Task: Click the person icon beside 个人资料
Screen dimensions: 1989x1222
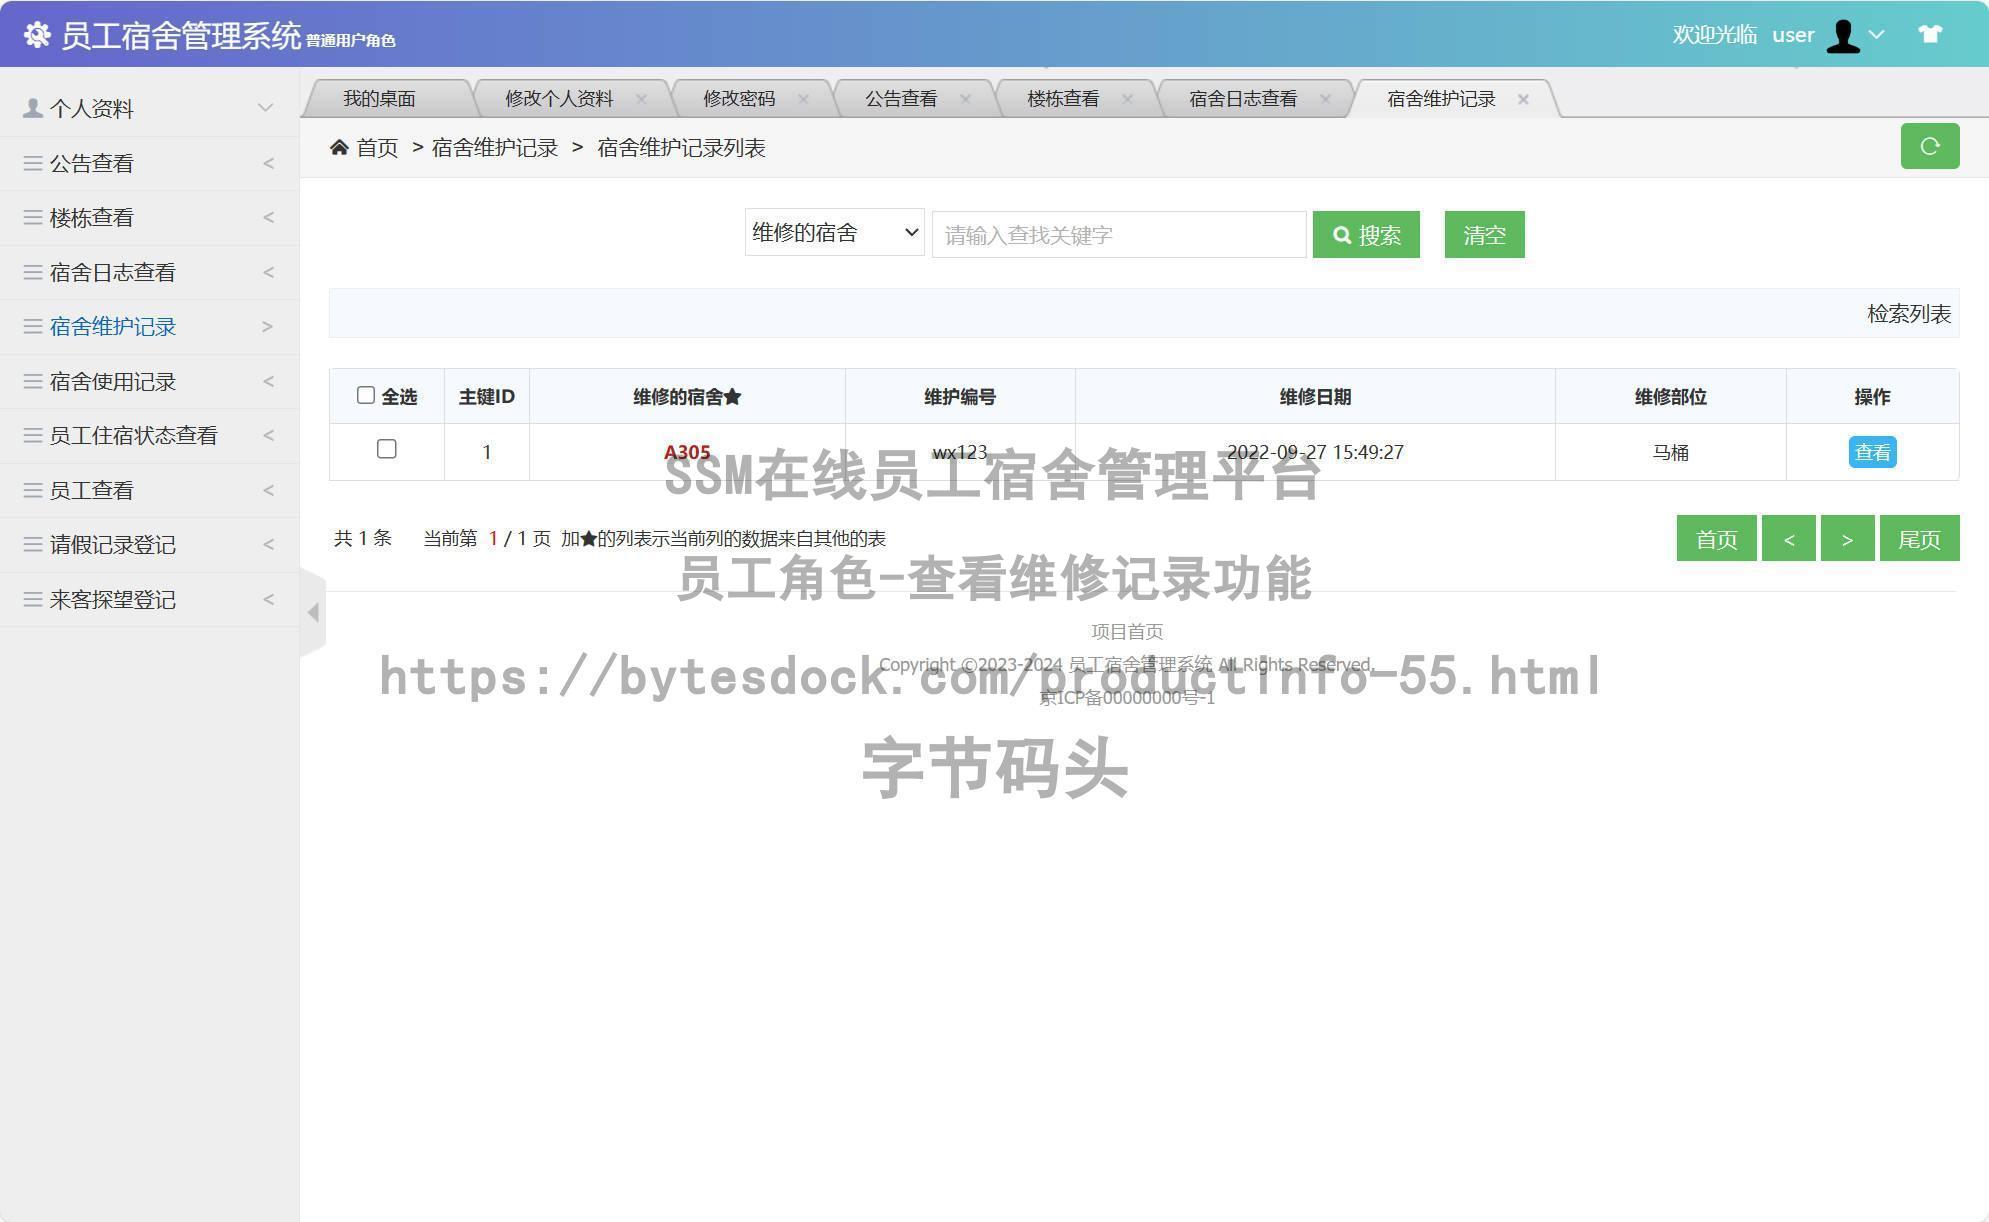Action: tap(33, 108)
